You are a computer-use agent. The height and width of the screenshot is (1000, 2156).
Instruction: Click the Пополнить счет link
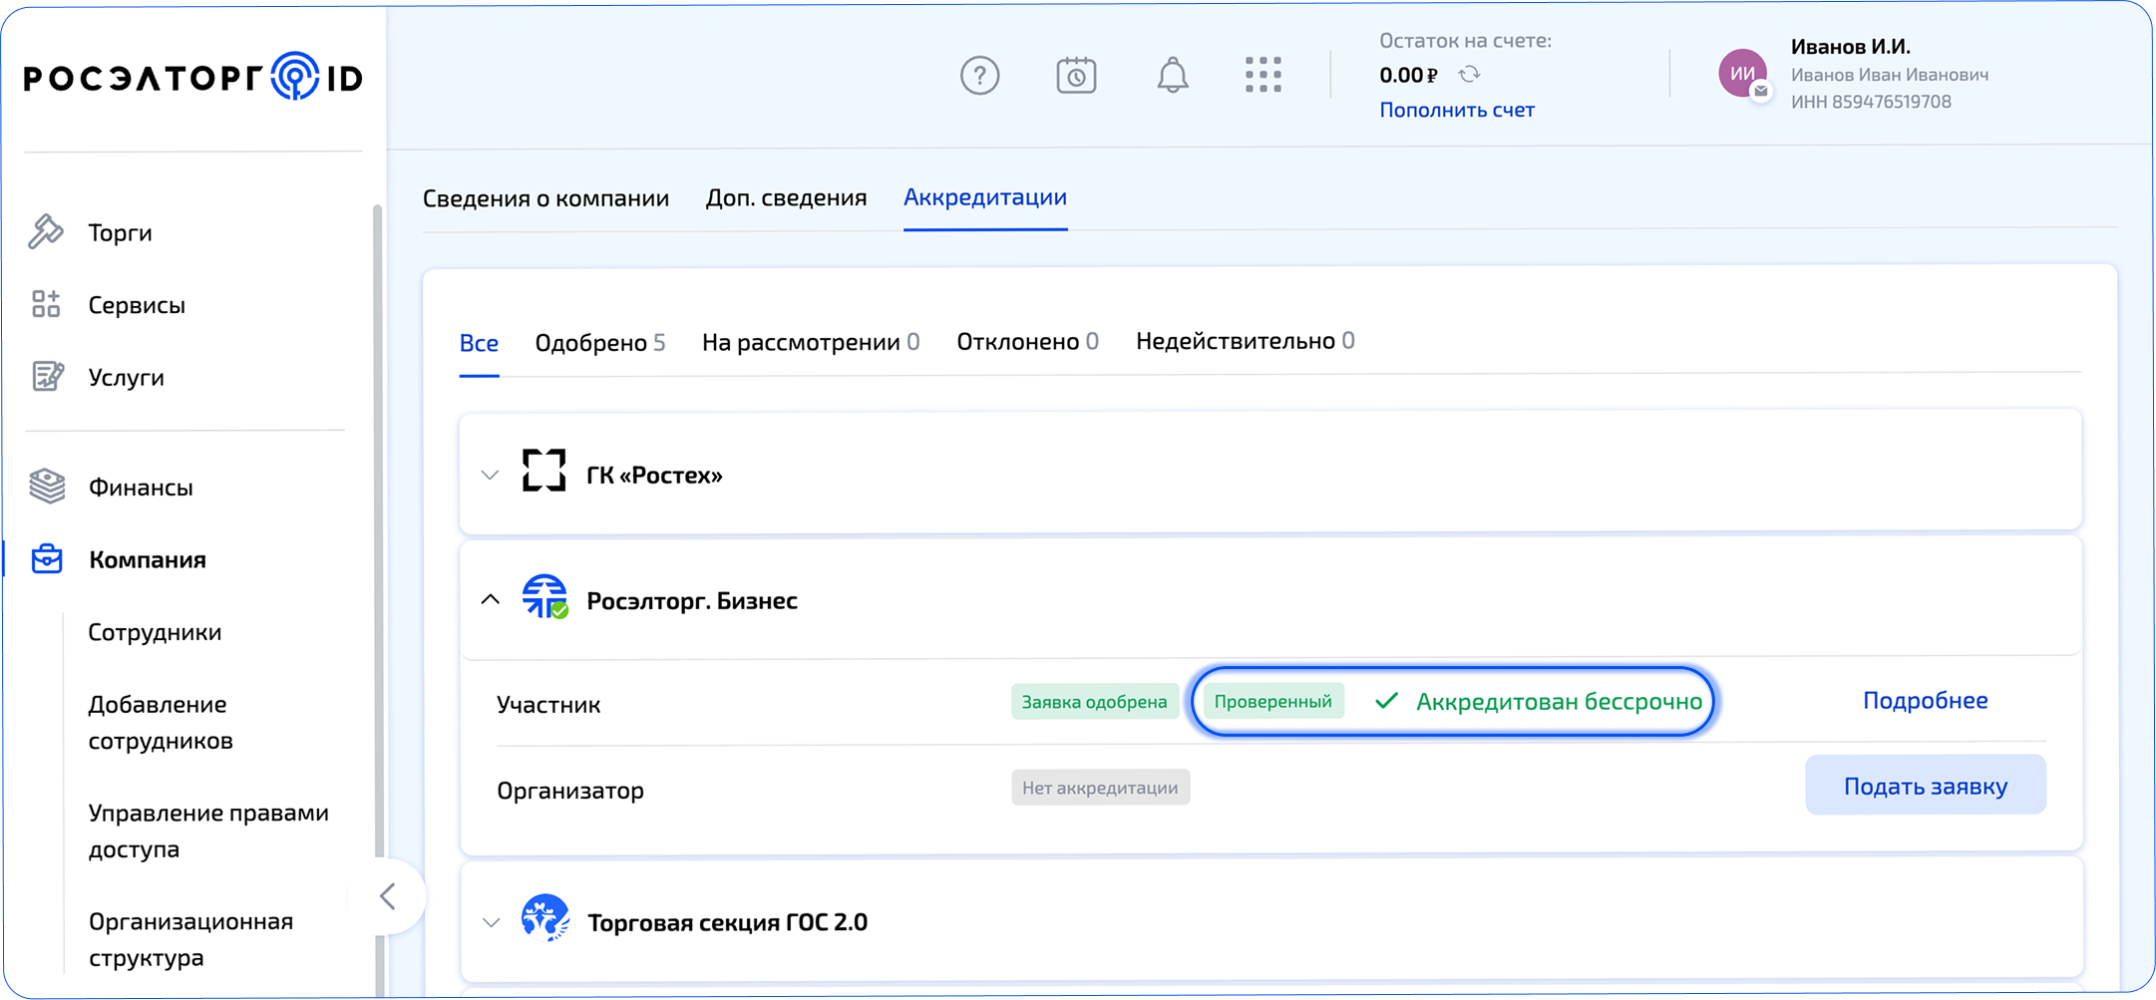click(x=1457, y=110)
